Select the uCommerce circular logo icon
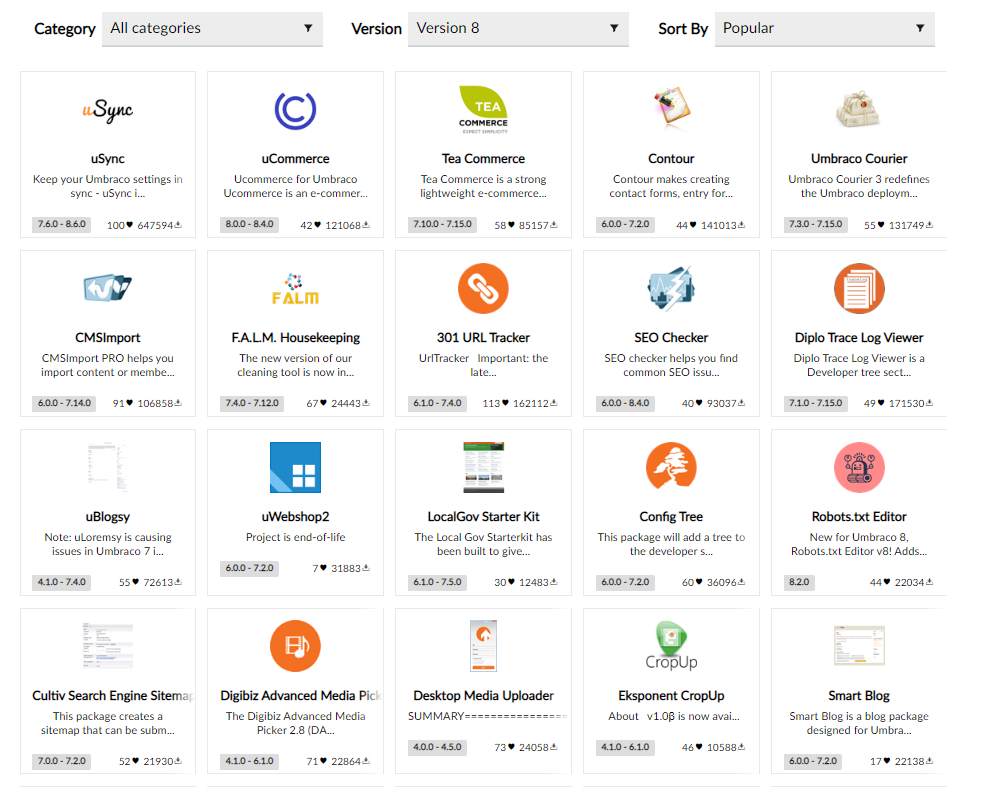 point(295,109)
